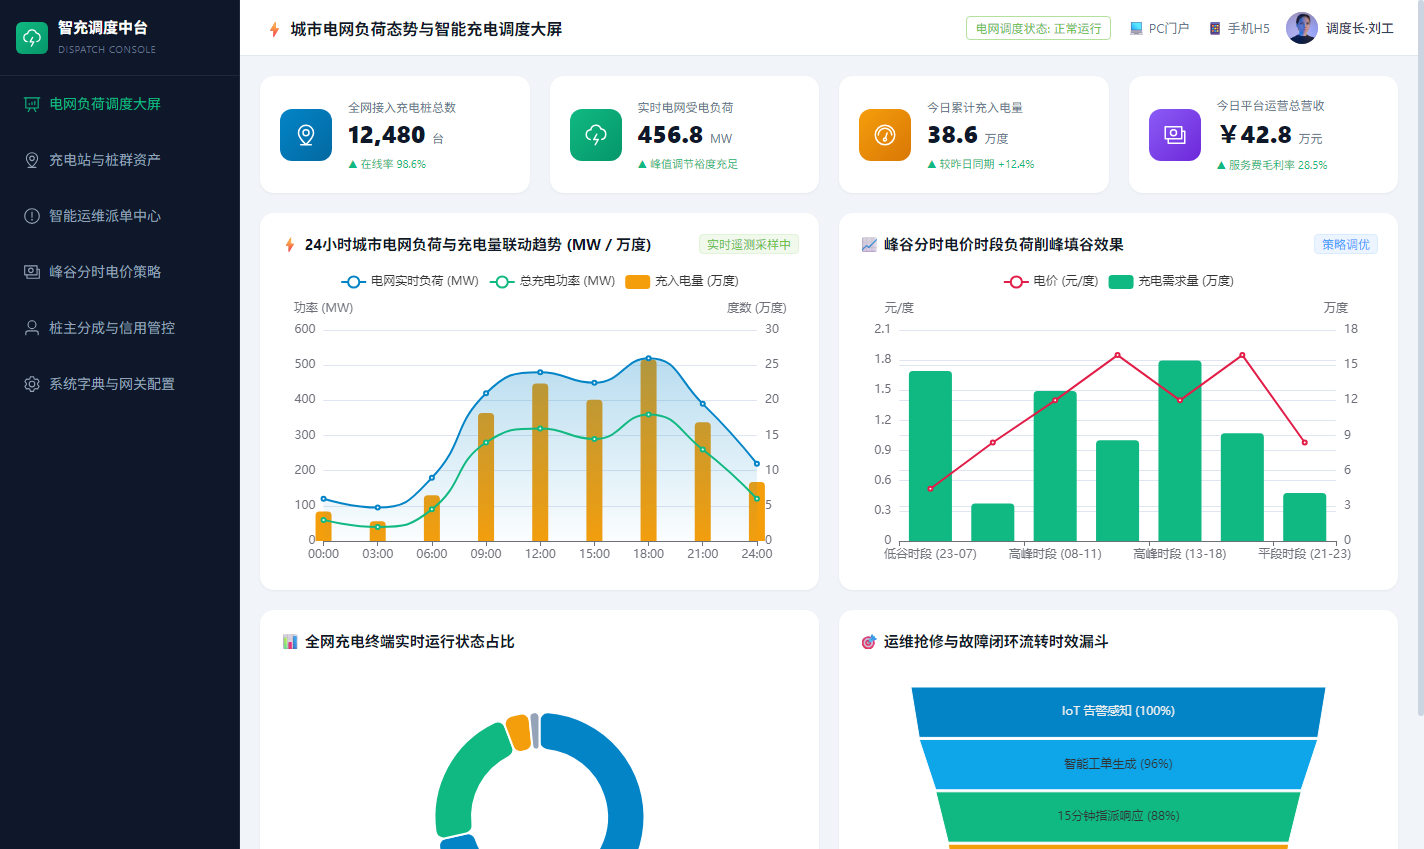The height and width of the screenshot is (849, 1424).
Task: Click the 智充调度中台 logo icon
Action: (32, 38)
